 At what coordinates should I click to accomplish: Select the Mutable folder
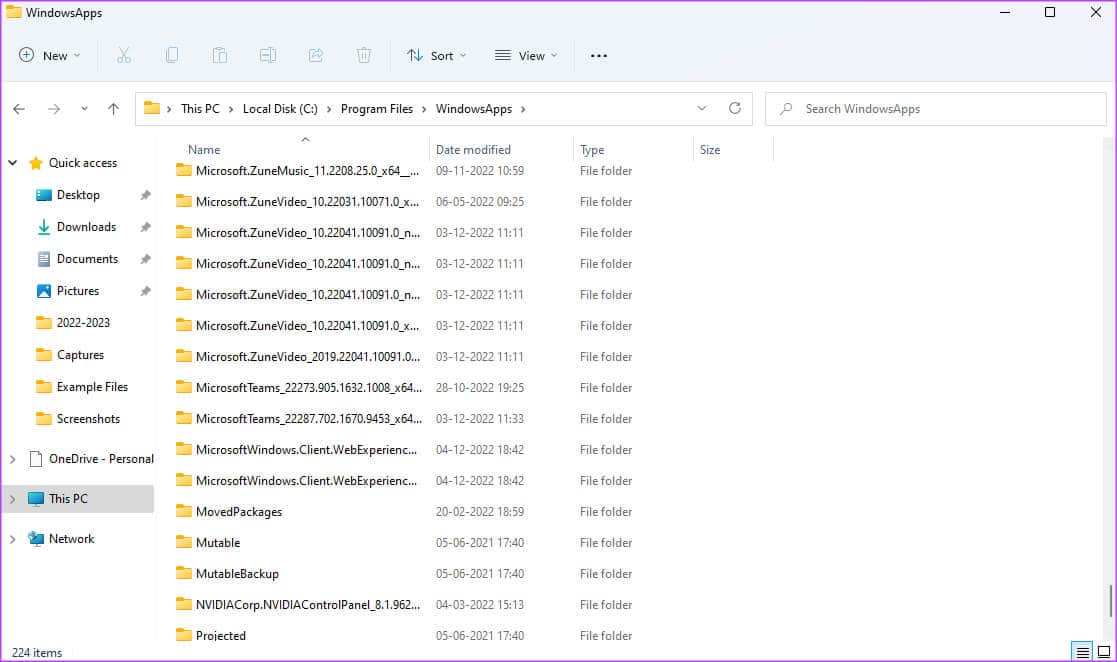pos(218,543)
